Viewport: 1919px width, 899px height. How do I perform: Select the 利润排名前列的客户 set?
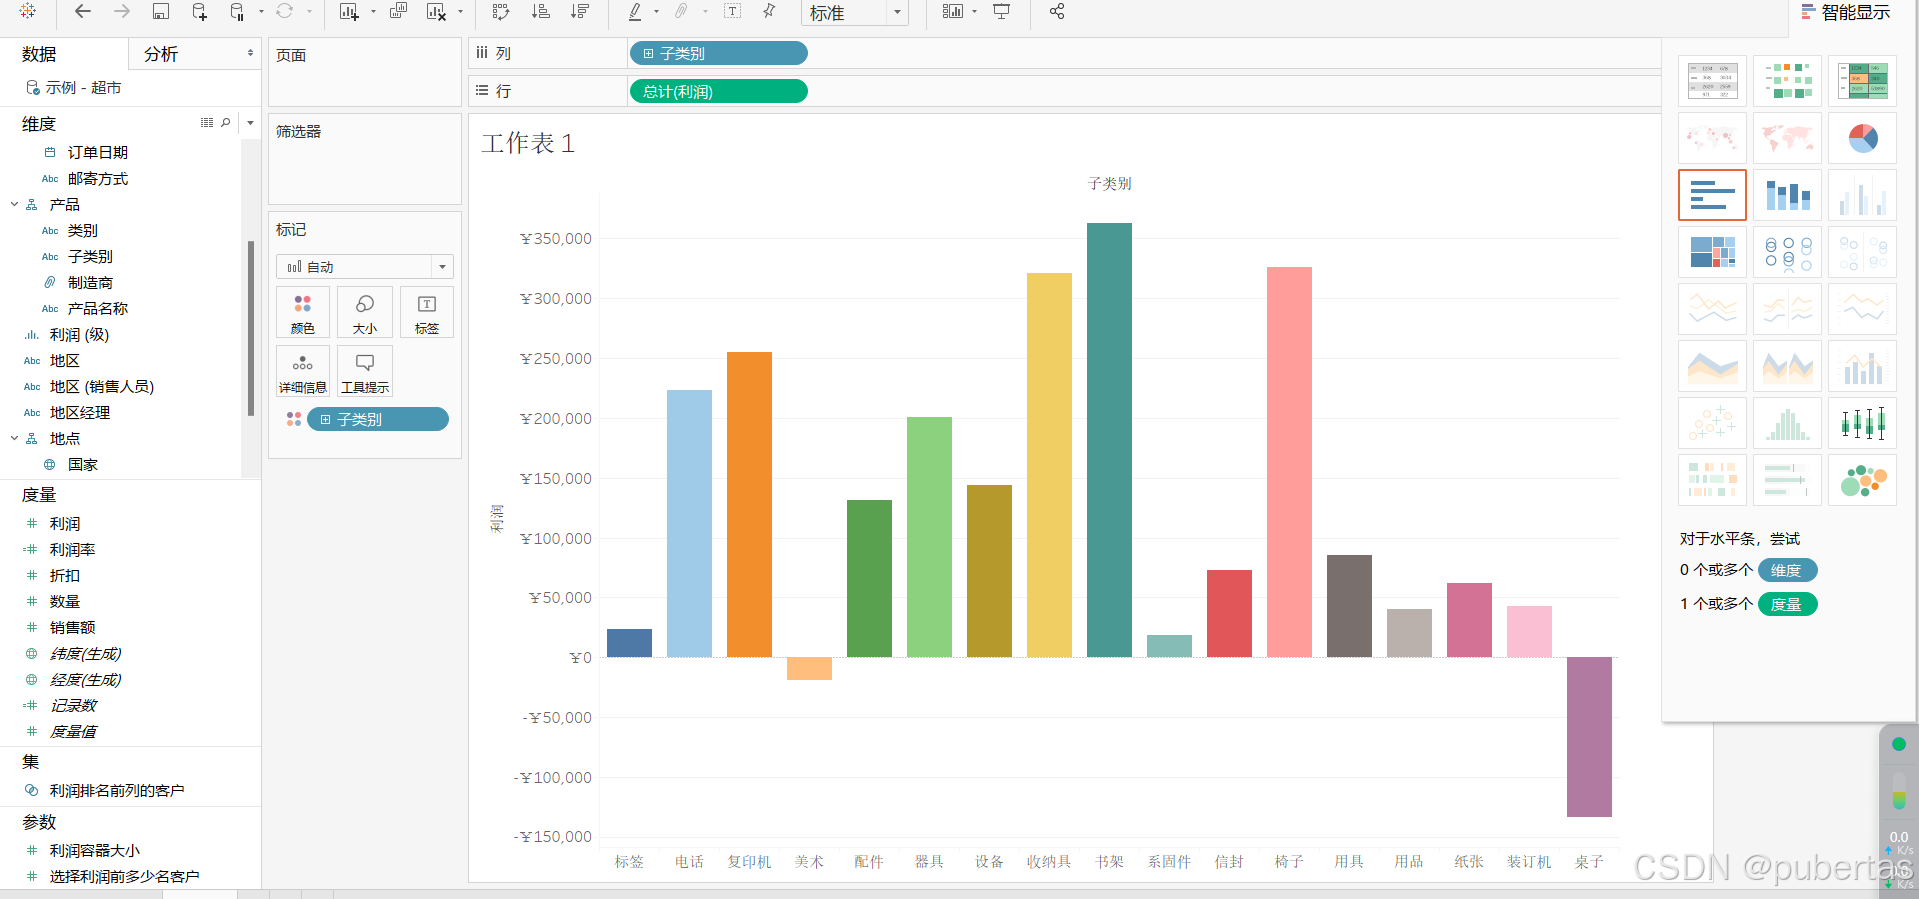(116, 790)
